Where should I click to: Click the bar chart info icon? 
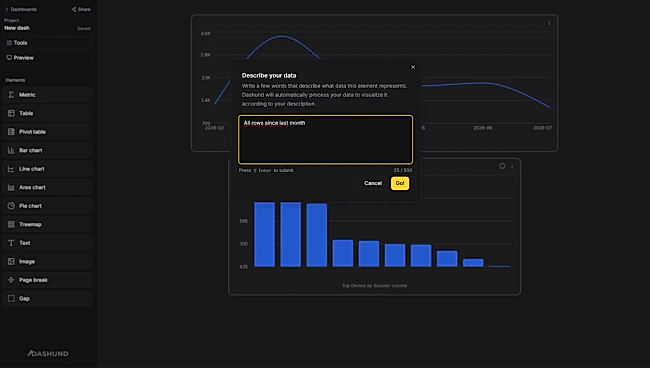pyautogui.click(x=502, y=166)
